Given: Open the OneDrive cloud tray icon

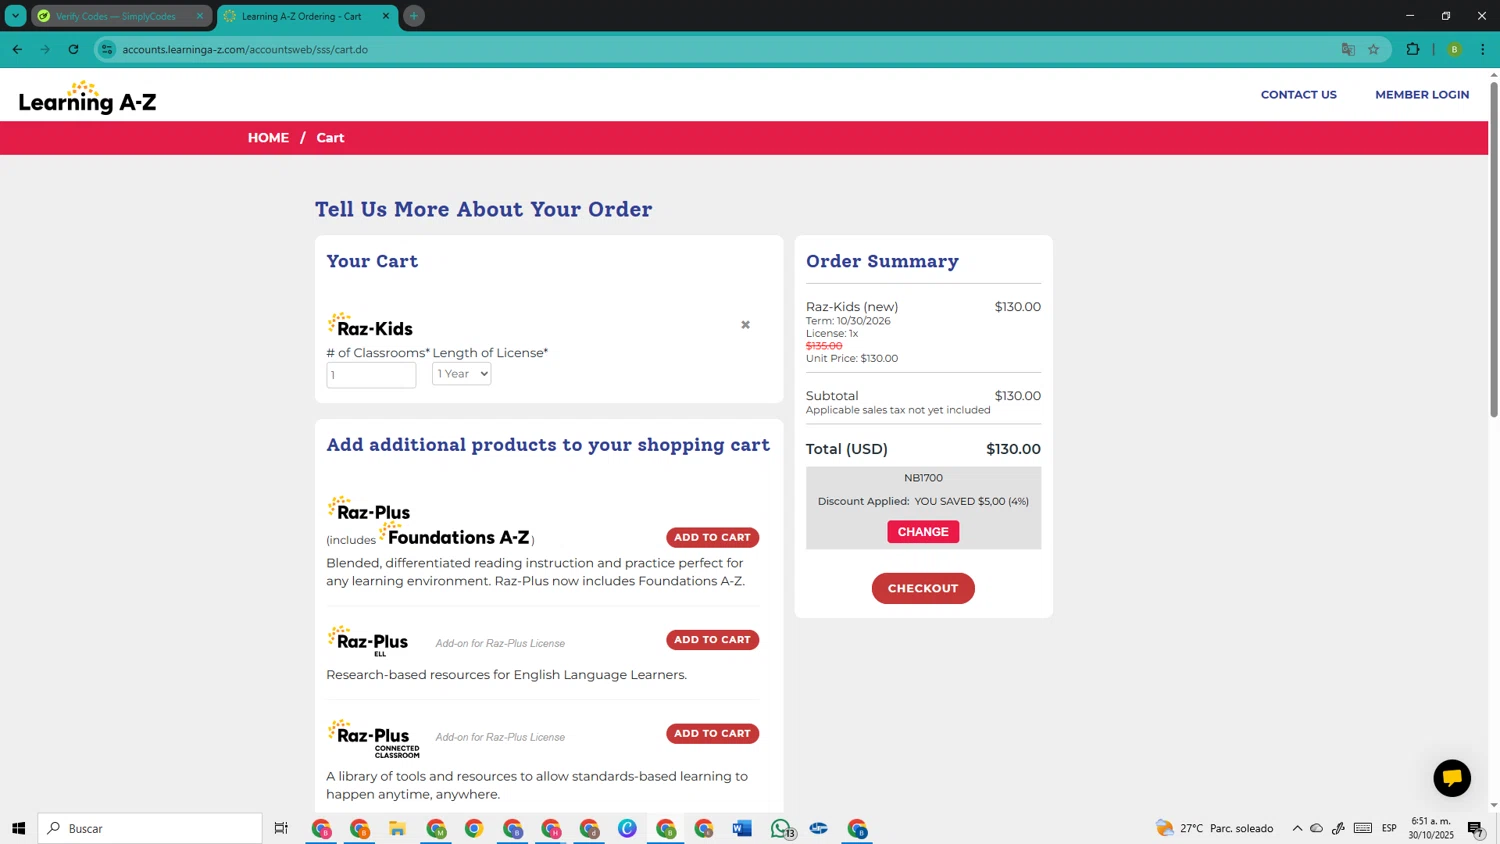Looking at the screenshot, I should click(1316, 828).
